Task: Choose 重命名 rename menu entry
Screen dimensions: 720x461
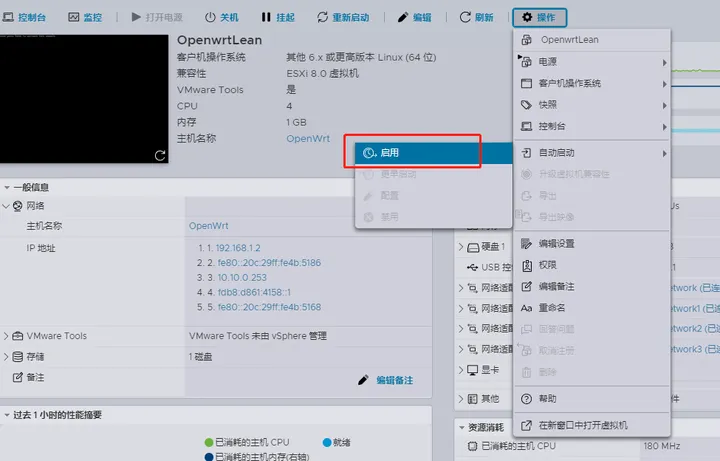Action: click(591, 308)
